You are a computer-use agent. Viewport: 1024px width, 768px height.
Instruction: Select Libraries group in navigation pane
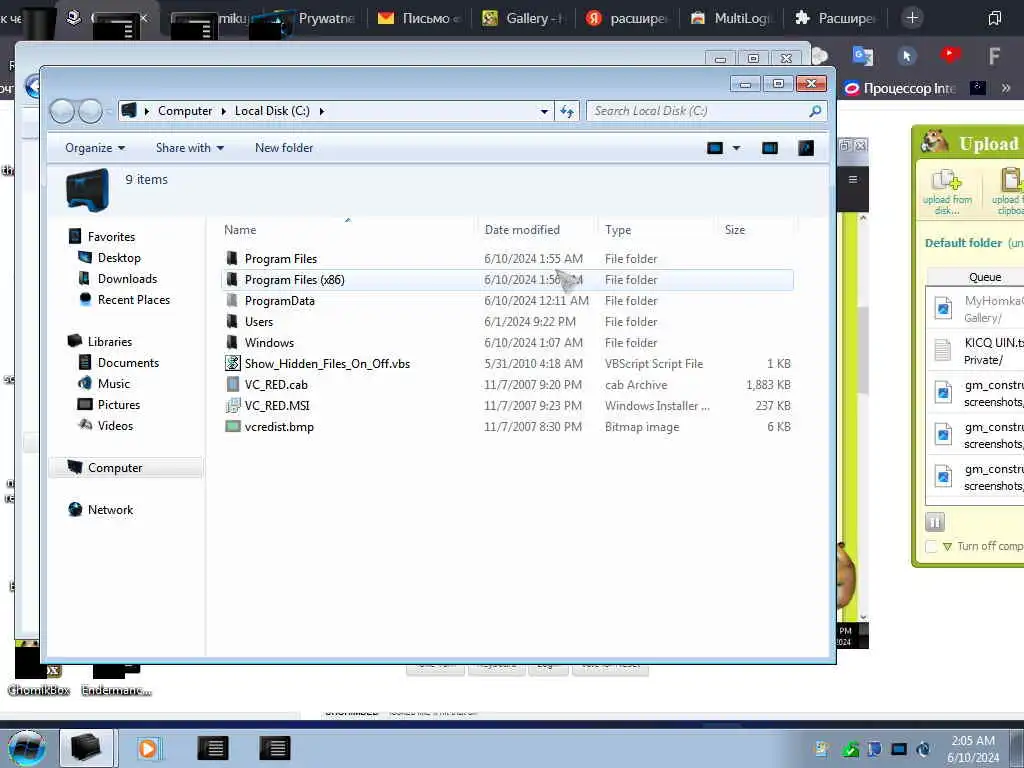tap(110, 342)
